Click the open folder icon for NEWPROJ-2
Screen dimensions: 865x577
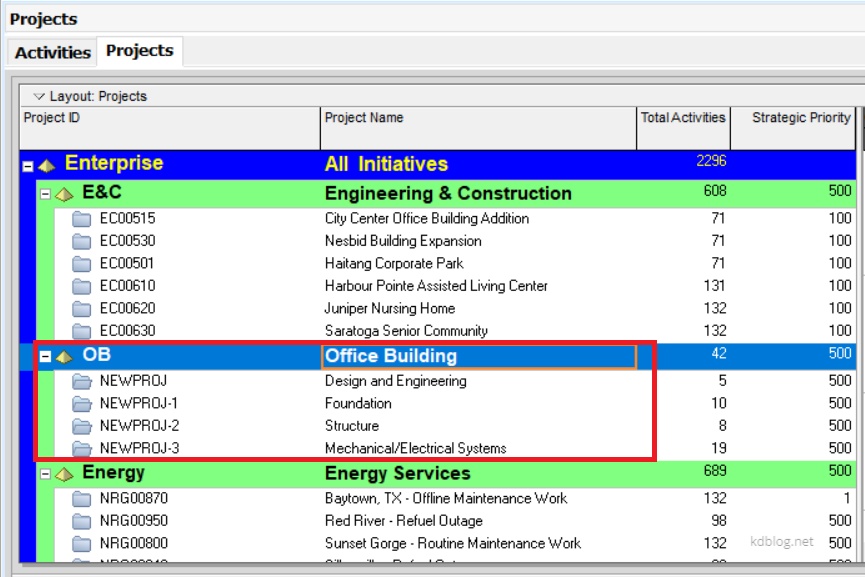coord(81,426)
